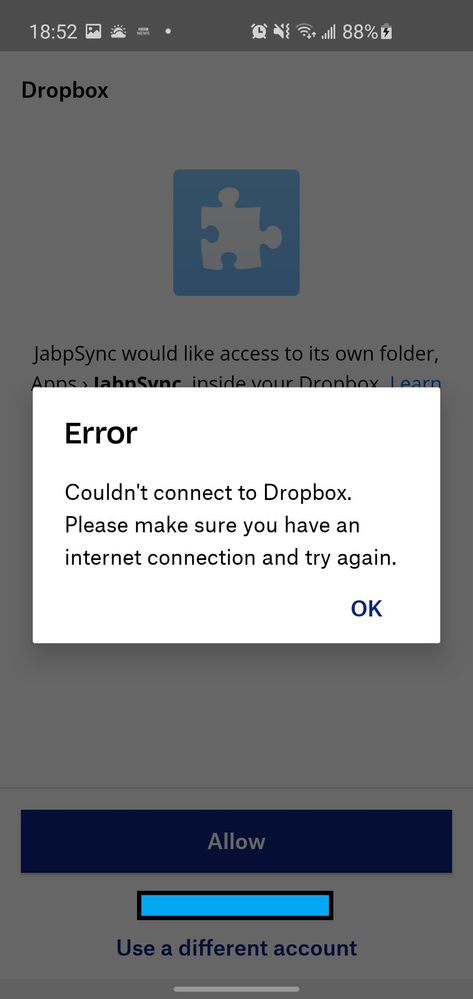Viewport: 473px width, 999px height.
Task: Tap the mobile signal bars icon
Action: (x=328, y=31)
